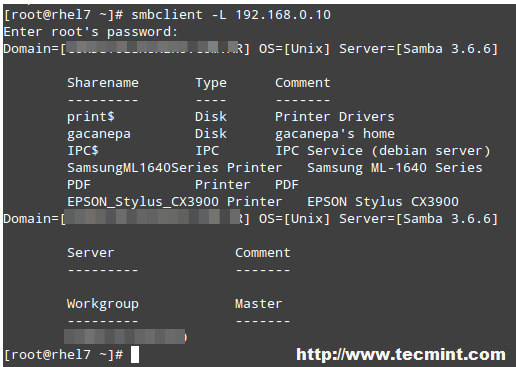Image resolution: width=516 pixels, height=367 pixels.
Task: Click the Type column header
Action: (211, 83)
